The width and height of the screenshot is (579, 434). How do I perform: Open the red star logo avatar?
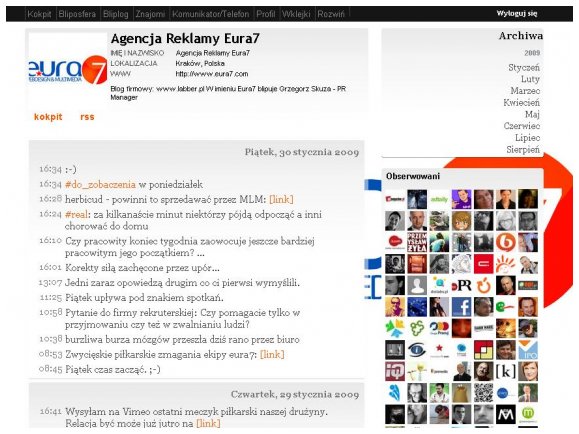(x=439, y=350)
